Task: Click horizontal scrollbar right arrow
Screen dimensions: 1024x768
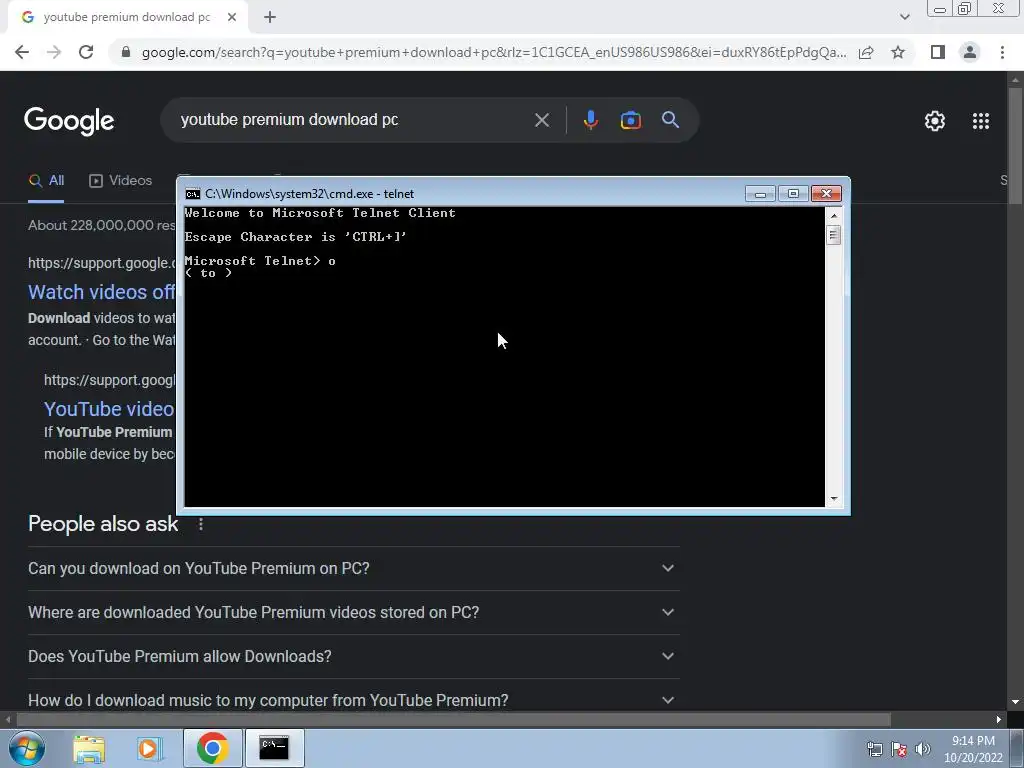Action: pyautogui.click(x=999, y=719)
